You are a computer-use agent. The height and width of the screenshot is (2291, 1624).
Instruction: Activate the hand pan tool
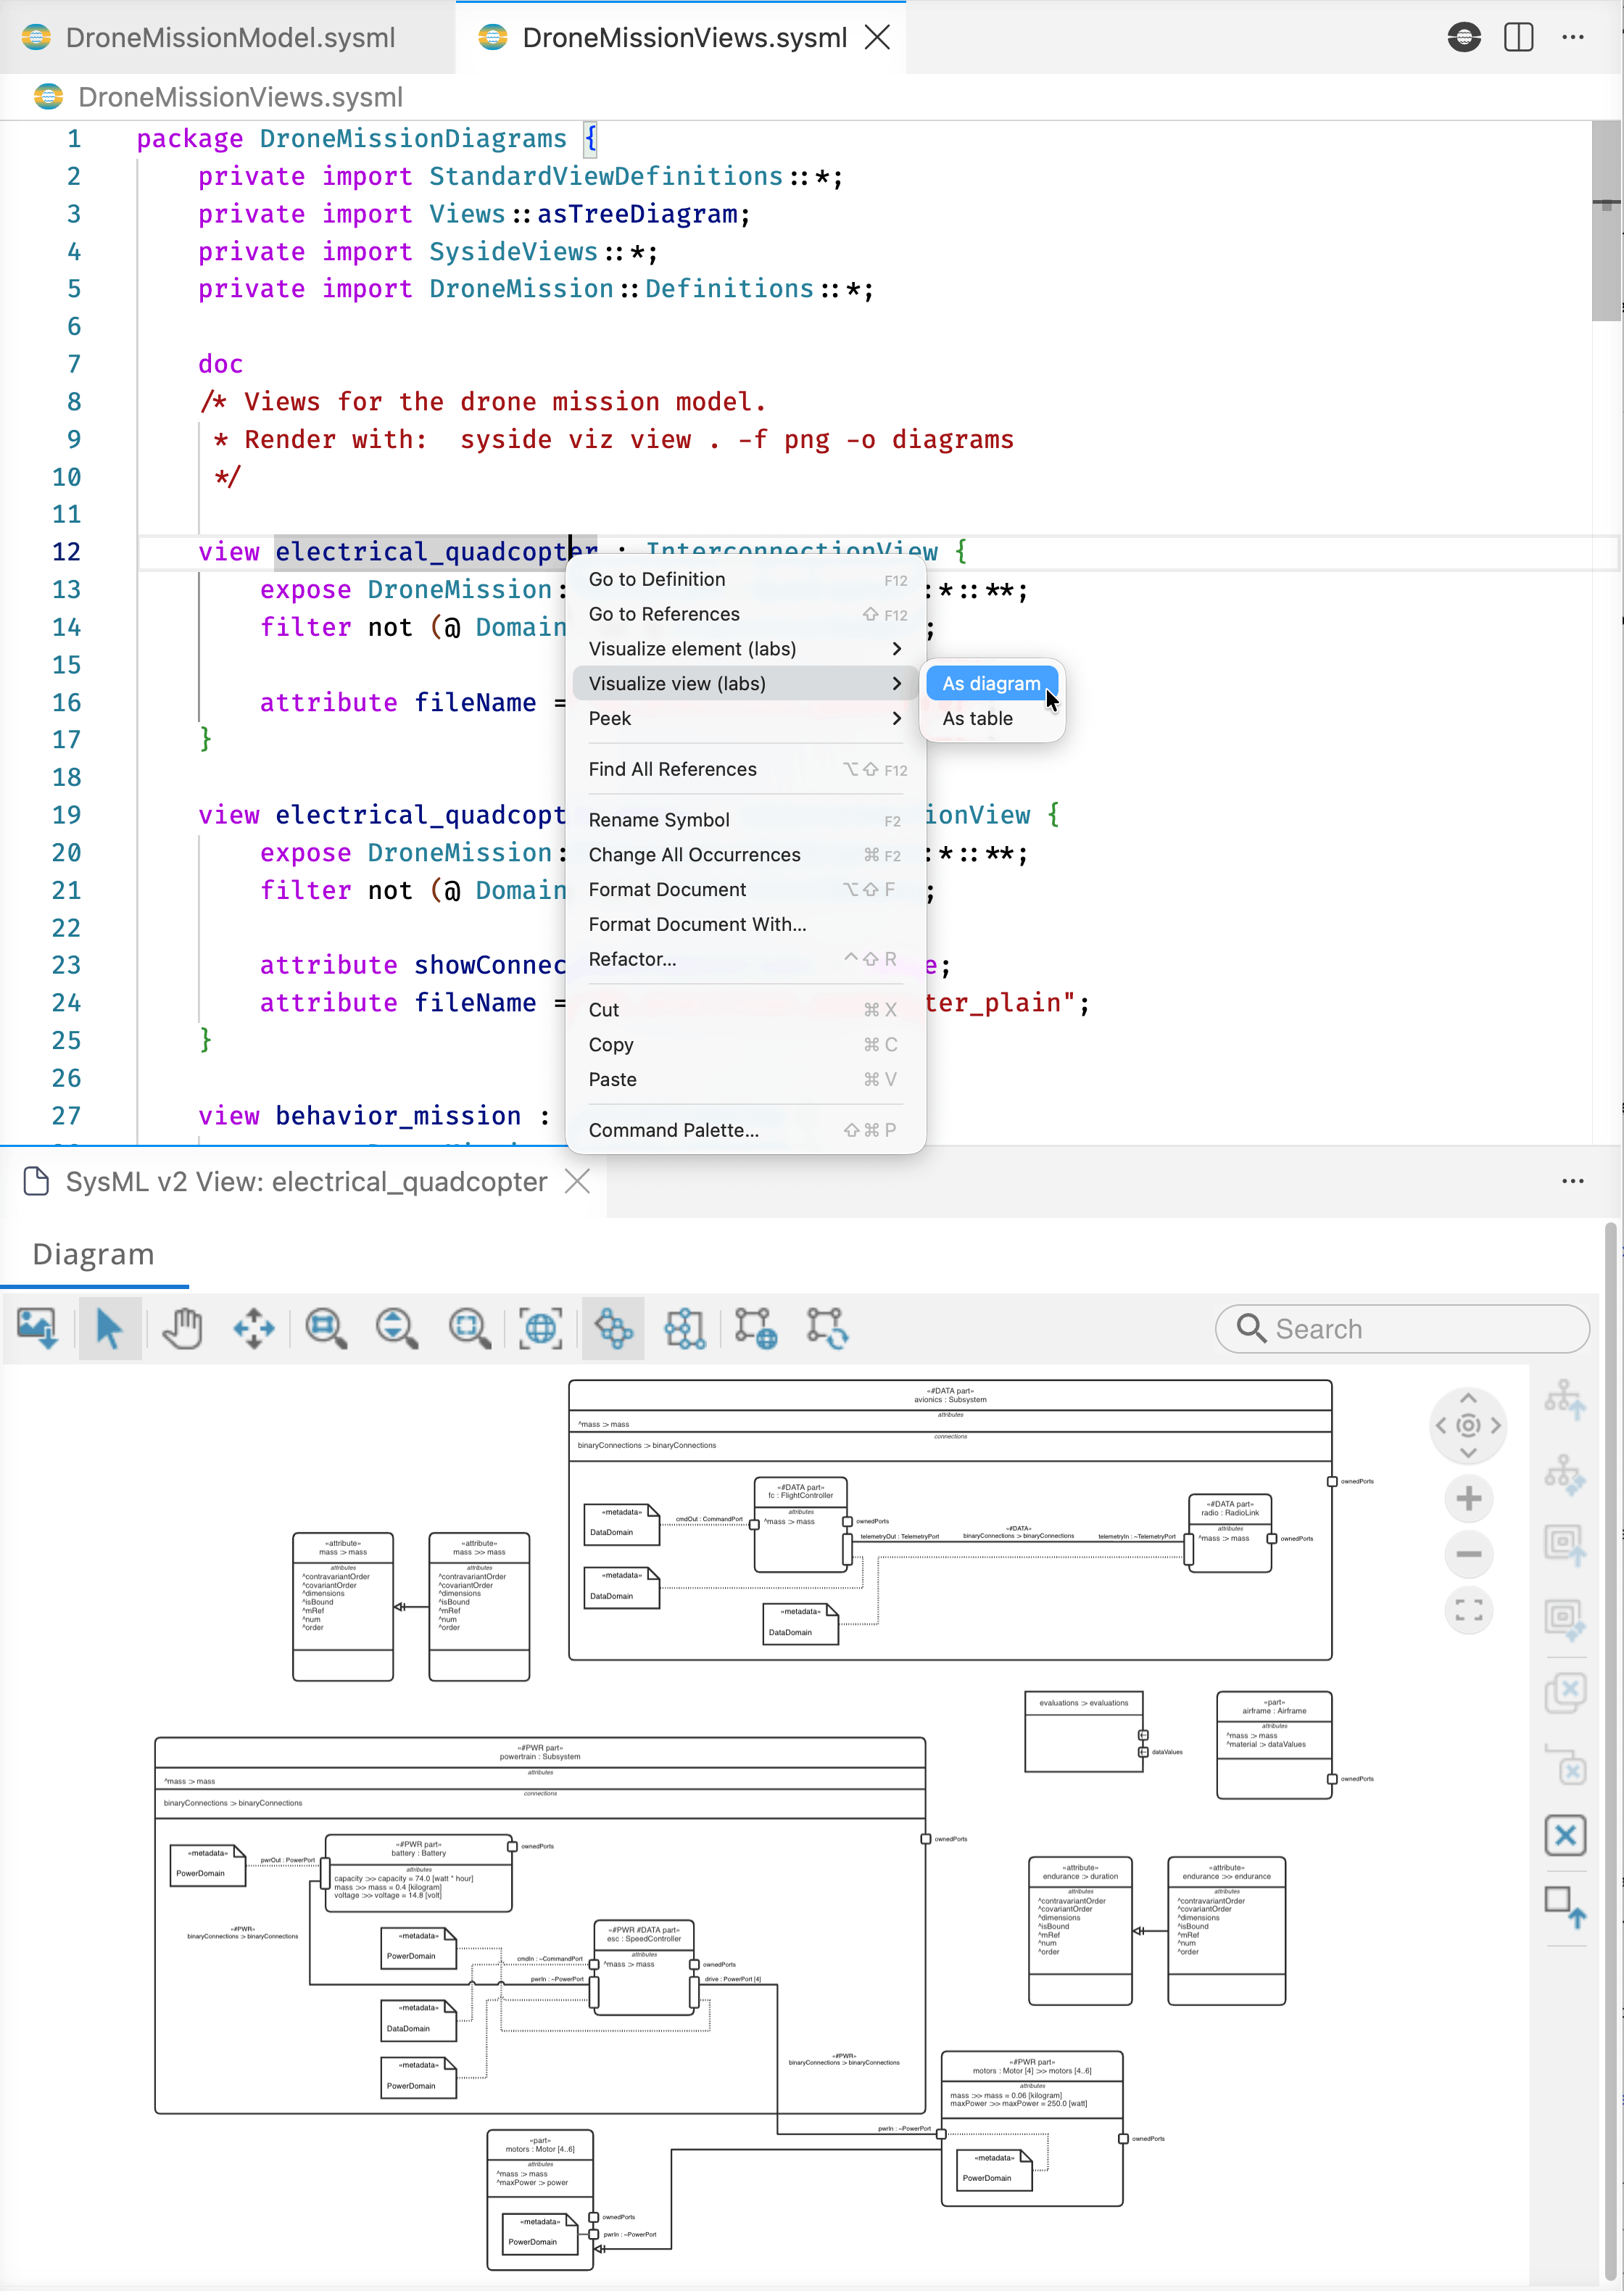coord(182,1328)
